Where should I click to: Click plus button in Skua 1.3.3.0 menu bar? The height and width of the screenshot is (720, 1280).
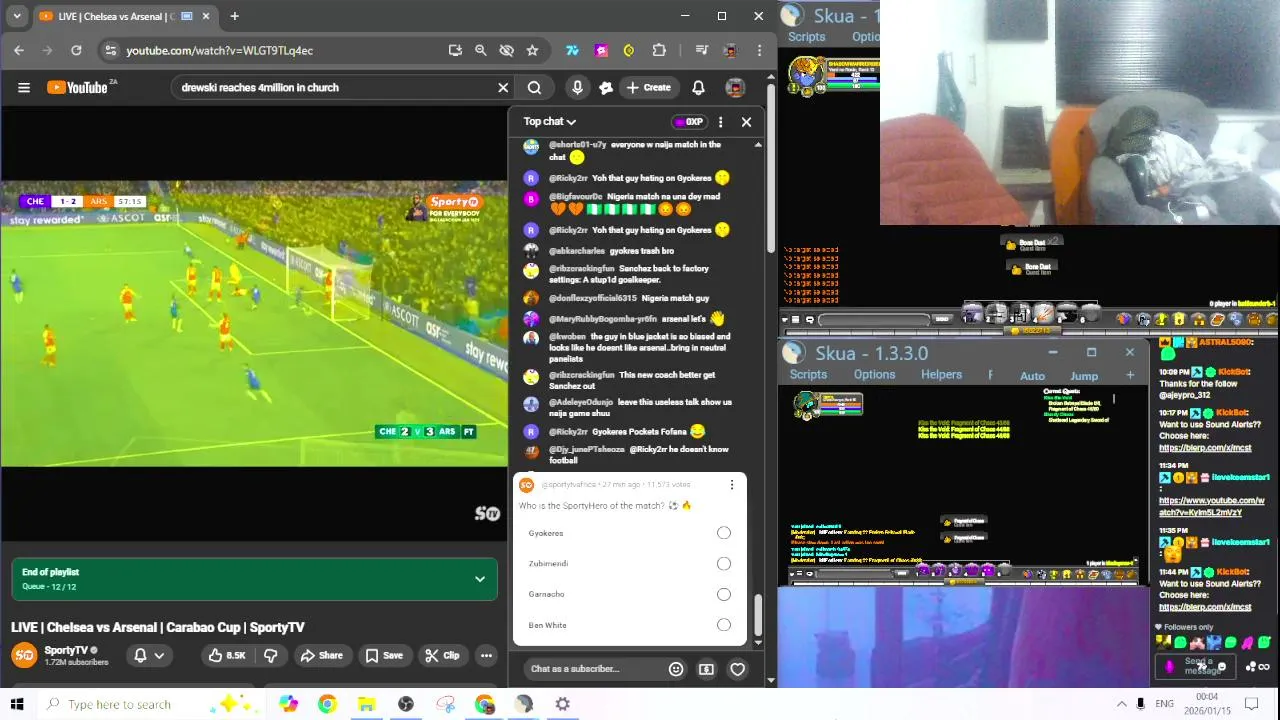pyautogui.click(x=1130, y=376)
